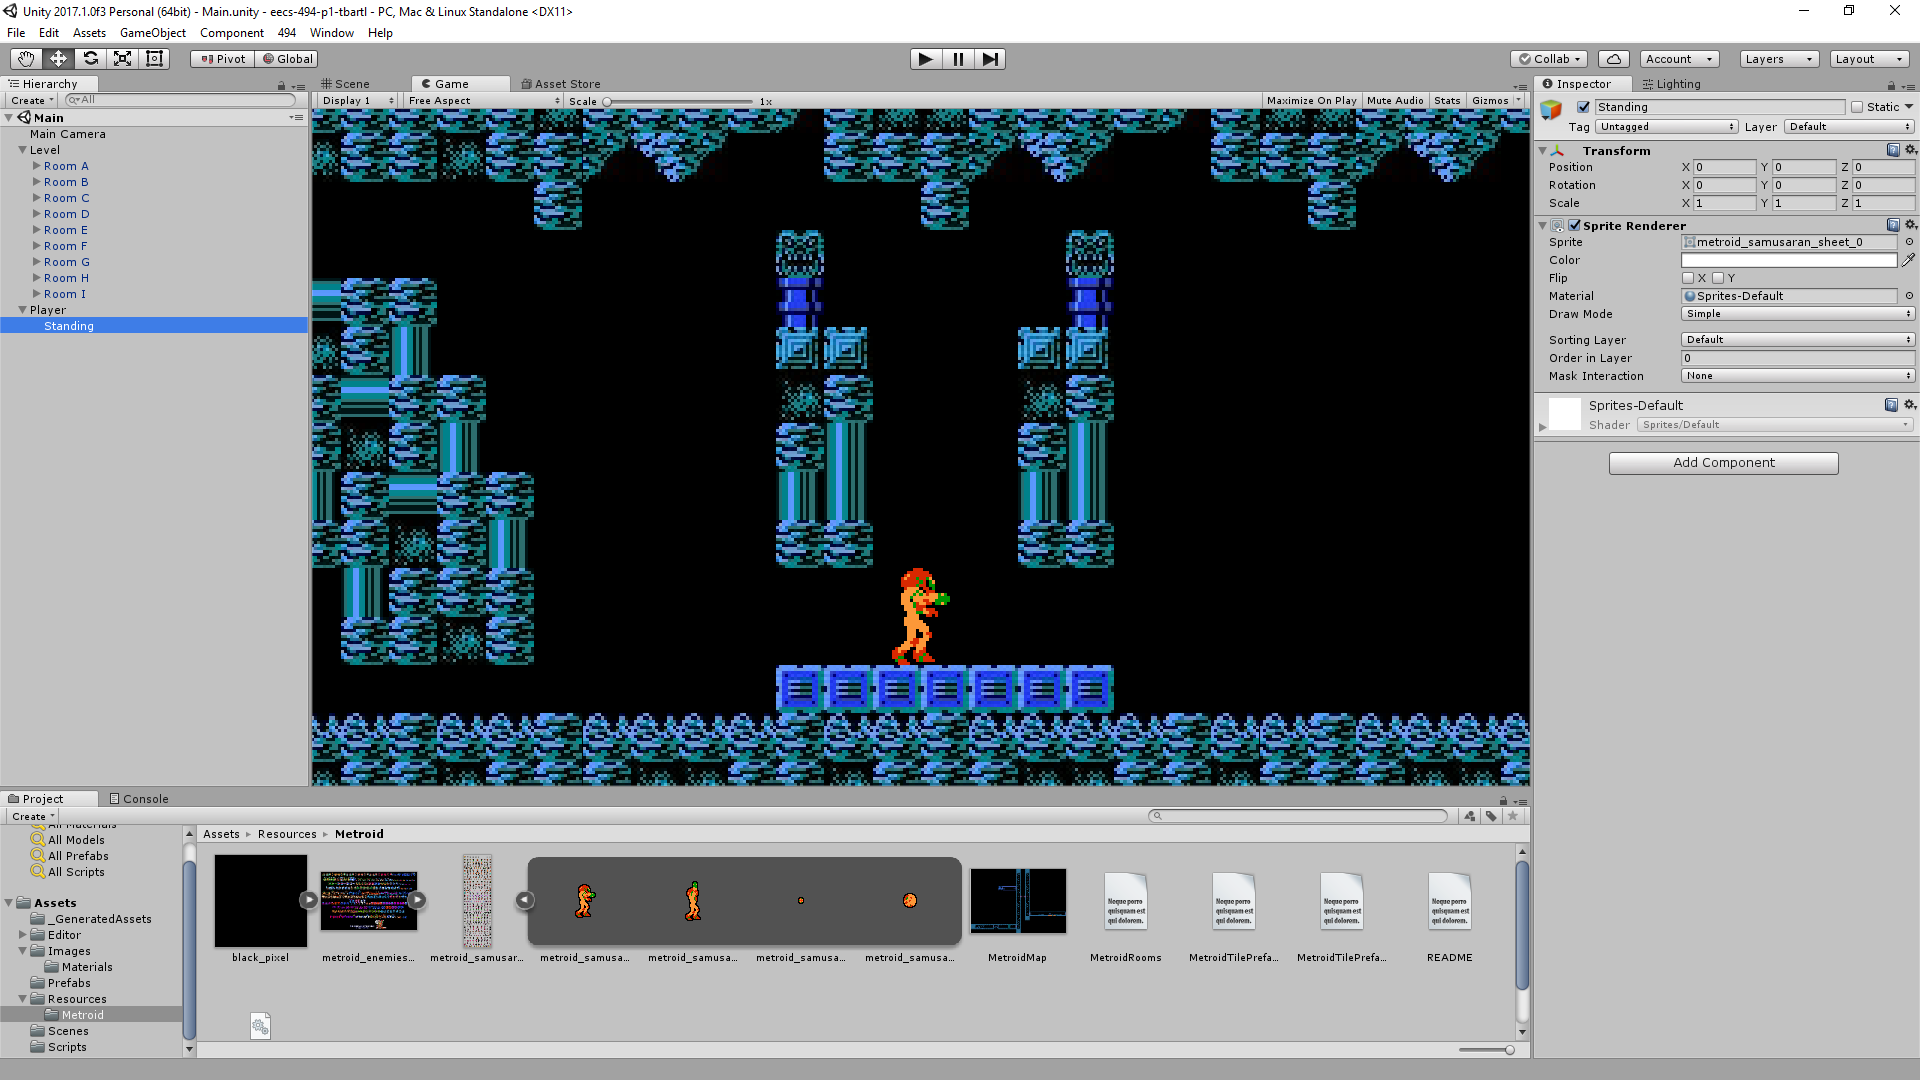This screenshot has height=1080, width=1920.
Task: Pick color with the eyedropper
Action: (1908, 260)
